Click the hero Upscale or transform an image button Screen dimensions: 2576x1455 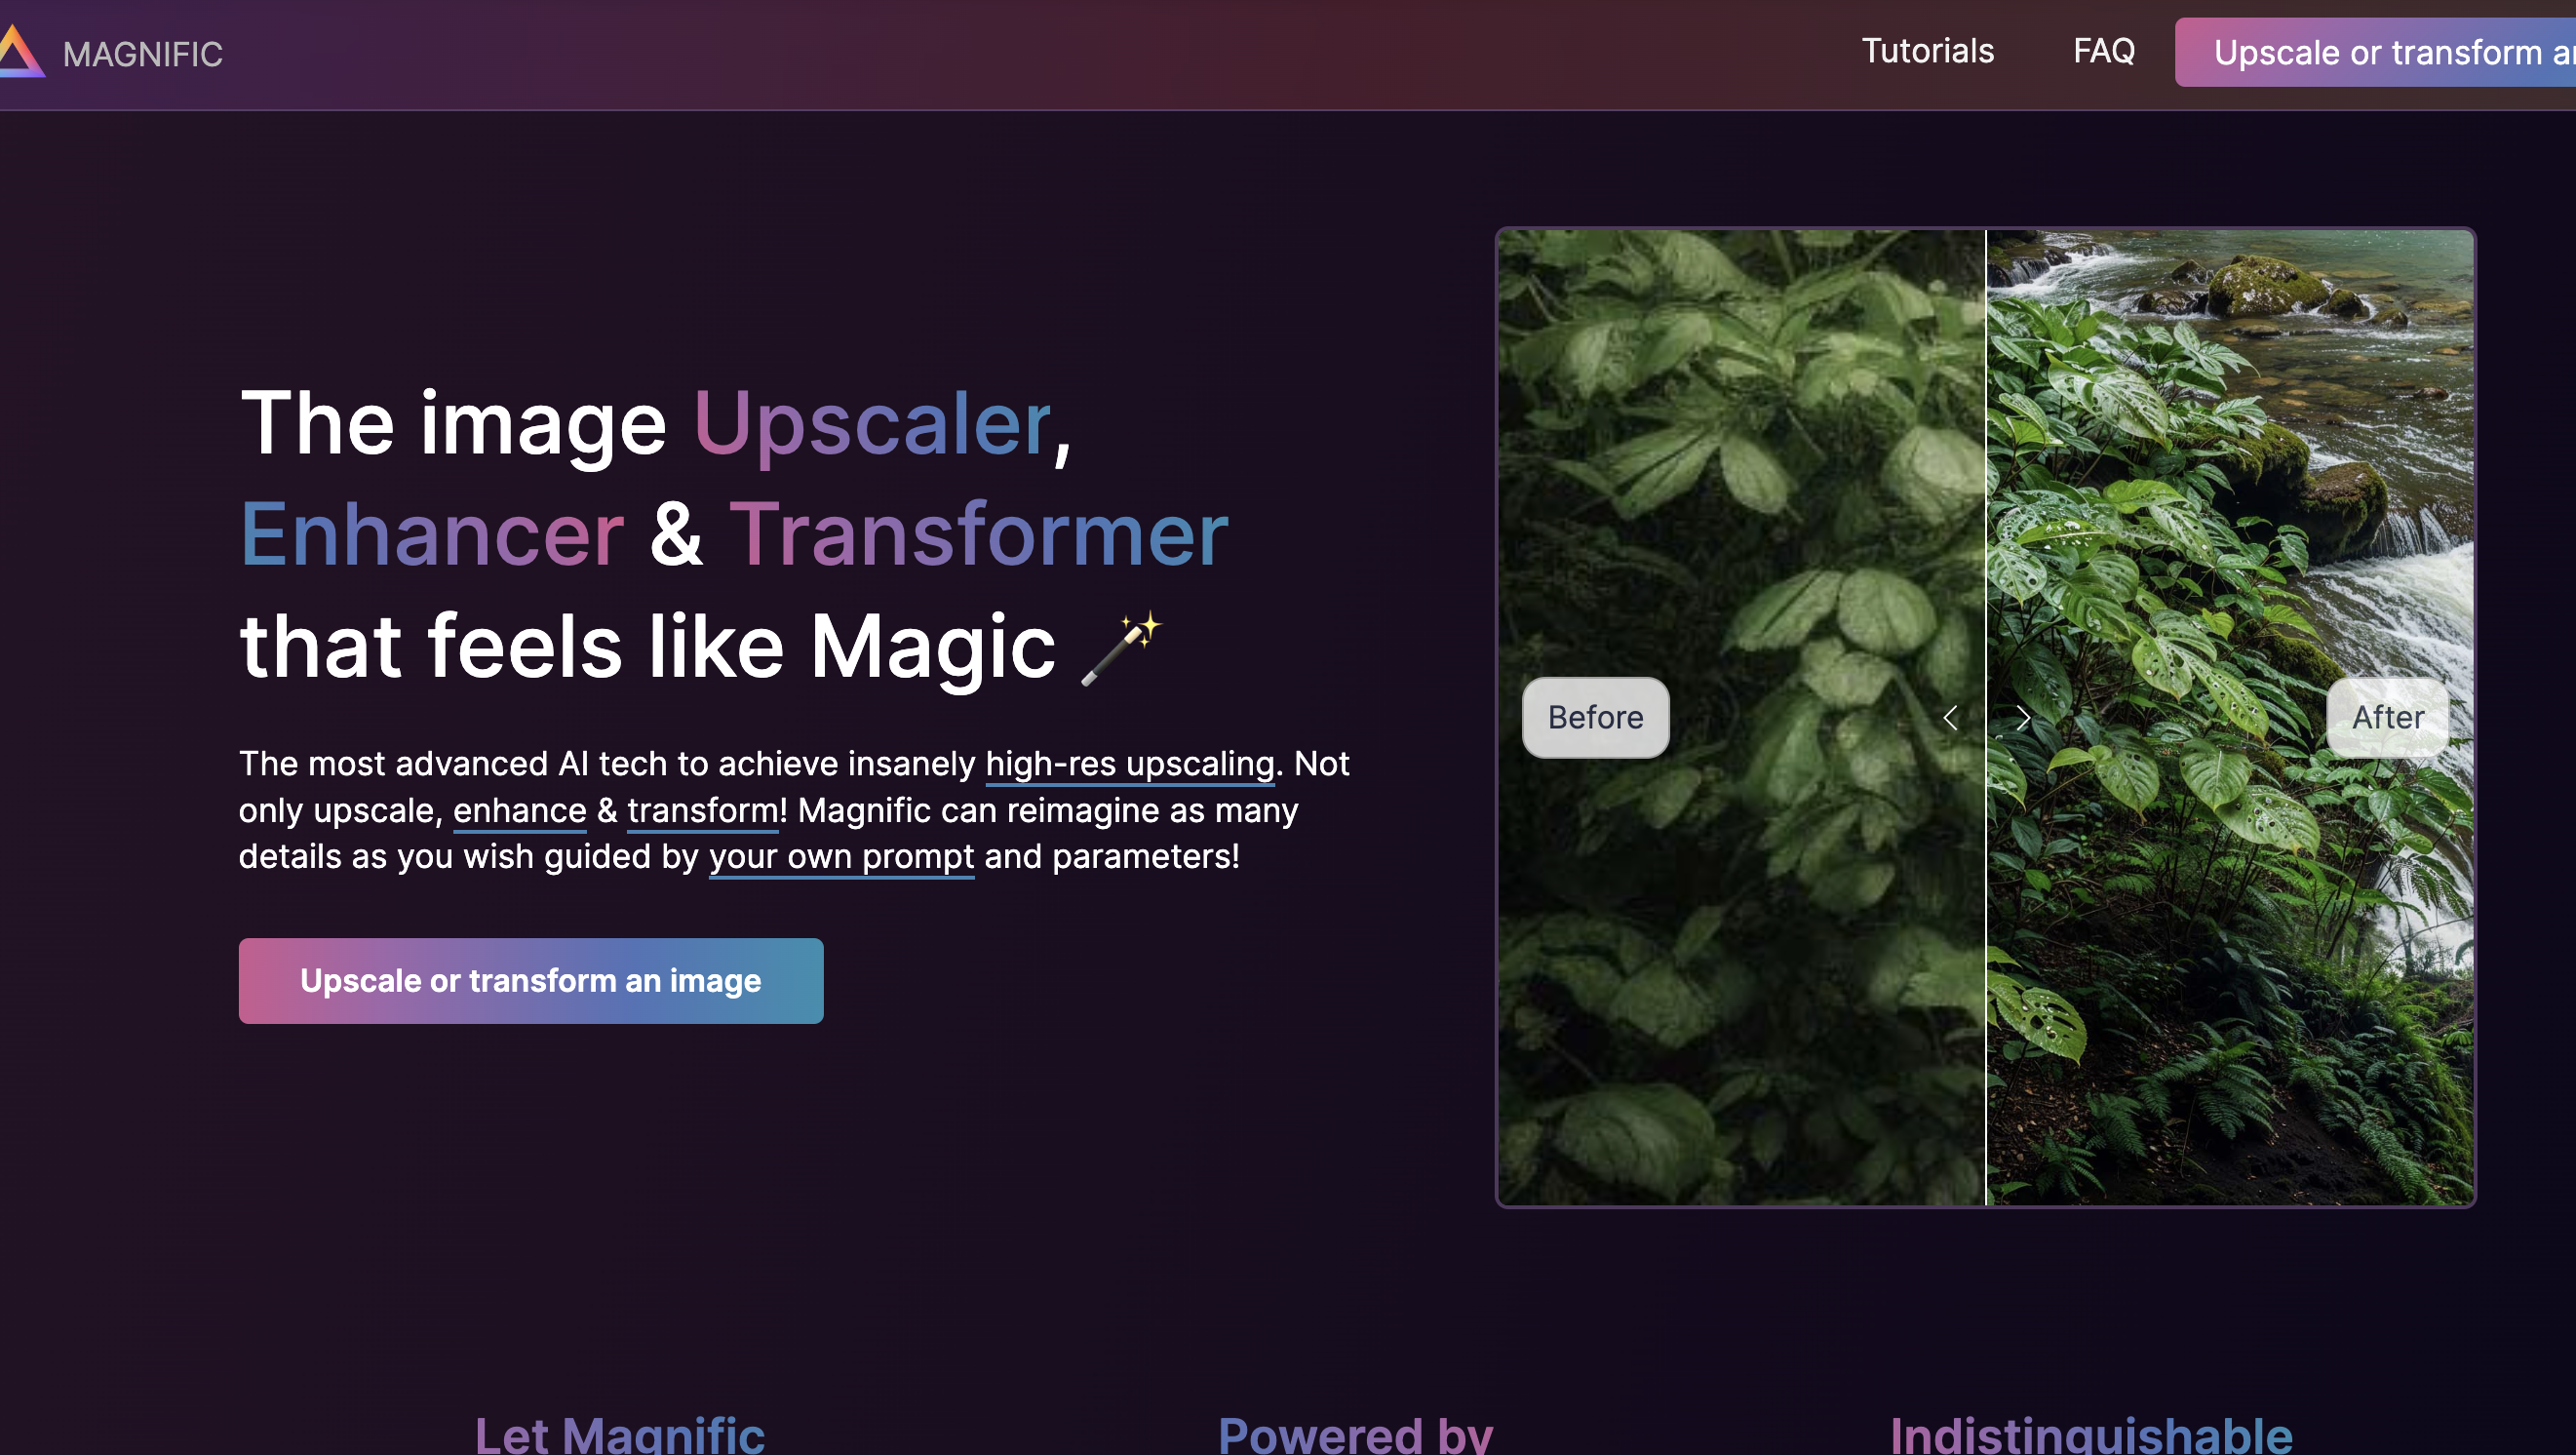coord(531,981)
